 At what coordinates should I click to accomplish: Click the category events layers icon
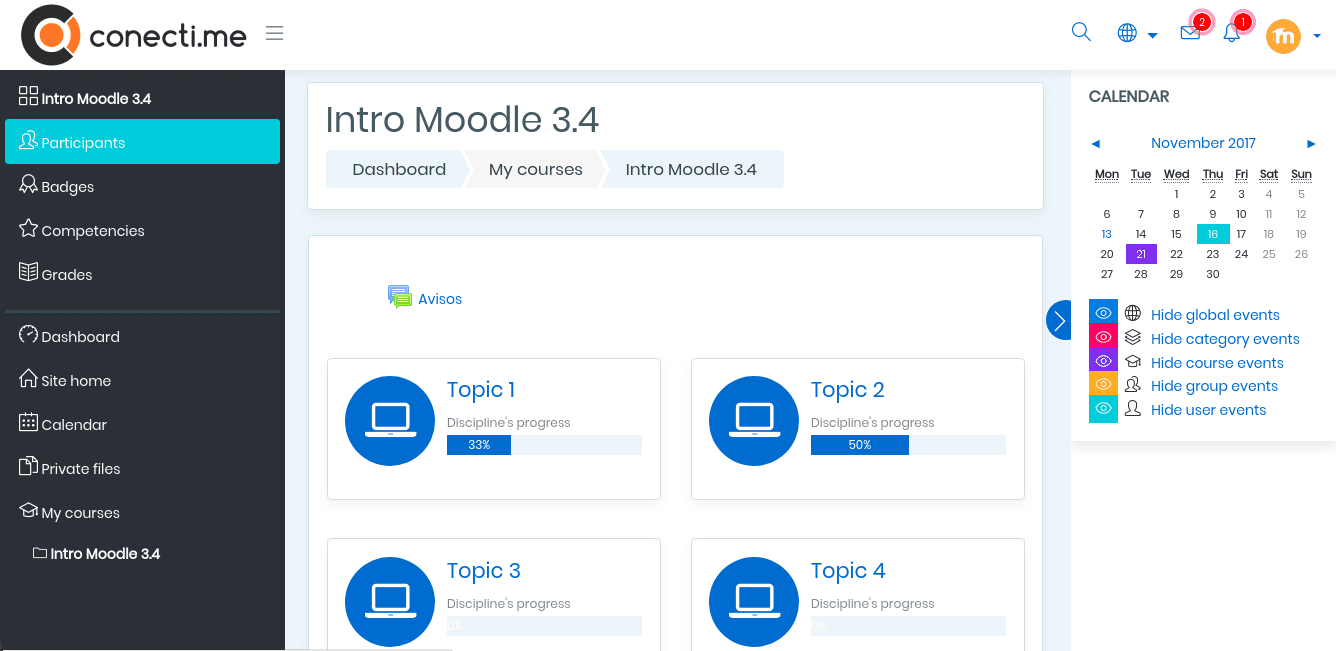pos(1133,338)
